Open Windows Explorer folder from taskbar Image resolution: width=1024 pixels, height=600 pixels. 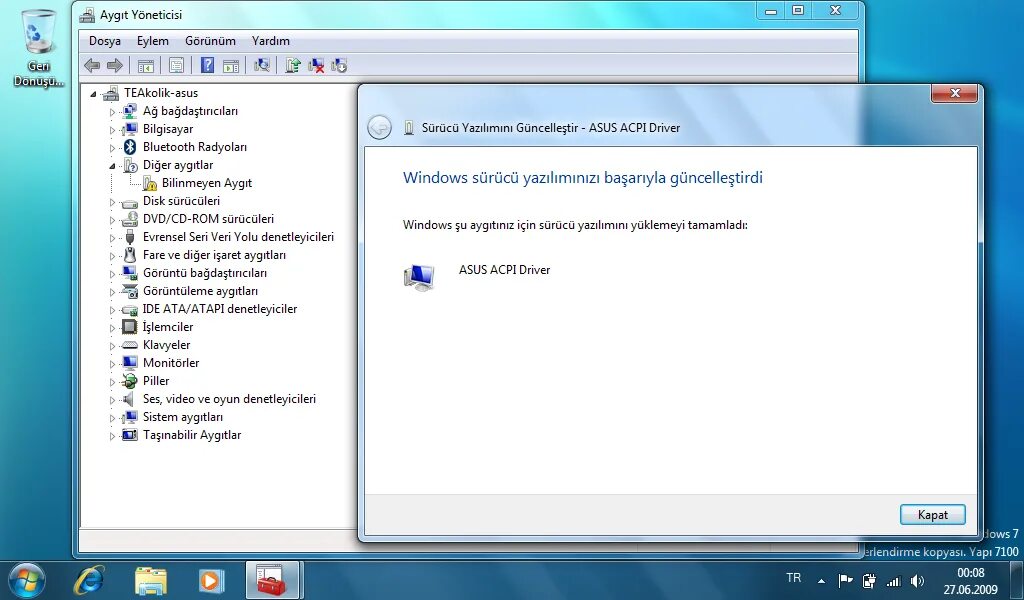point(150,580)
